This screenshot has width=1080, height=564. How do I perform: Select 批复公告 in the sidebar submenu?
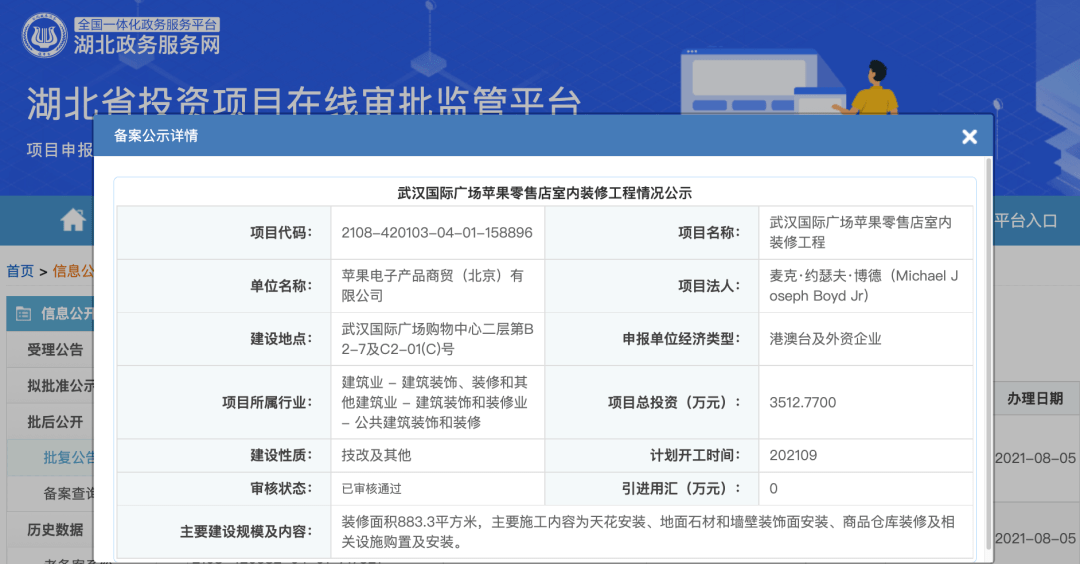[69, 457]
